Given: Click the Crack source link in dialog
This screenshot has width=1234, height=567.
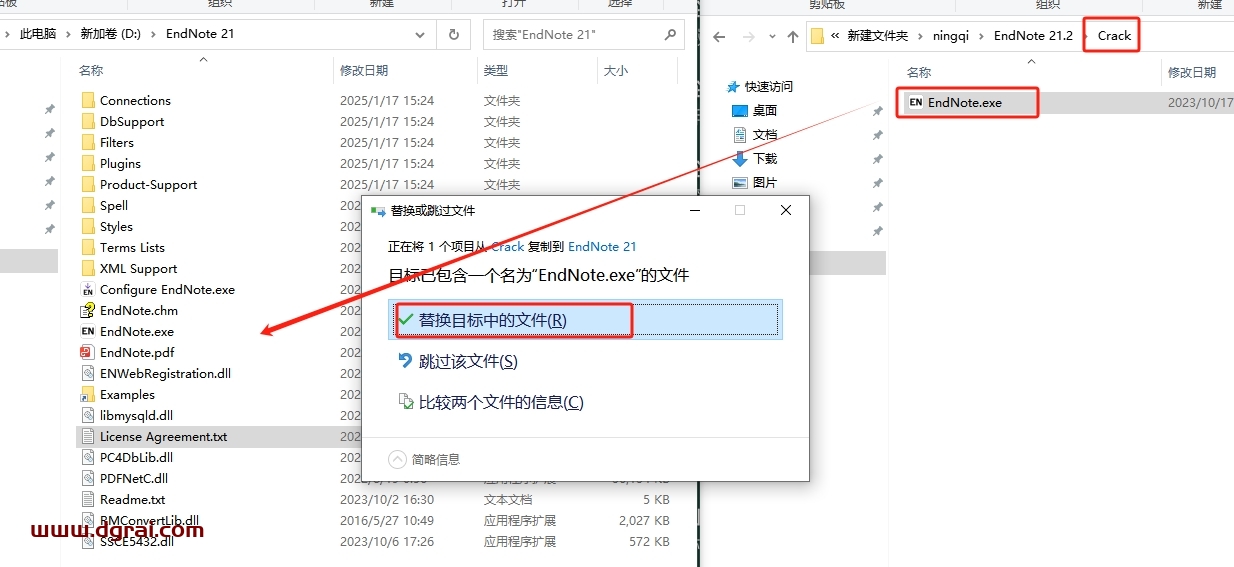Looking at the screenshot, I should [508, 246].
